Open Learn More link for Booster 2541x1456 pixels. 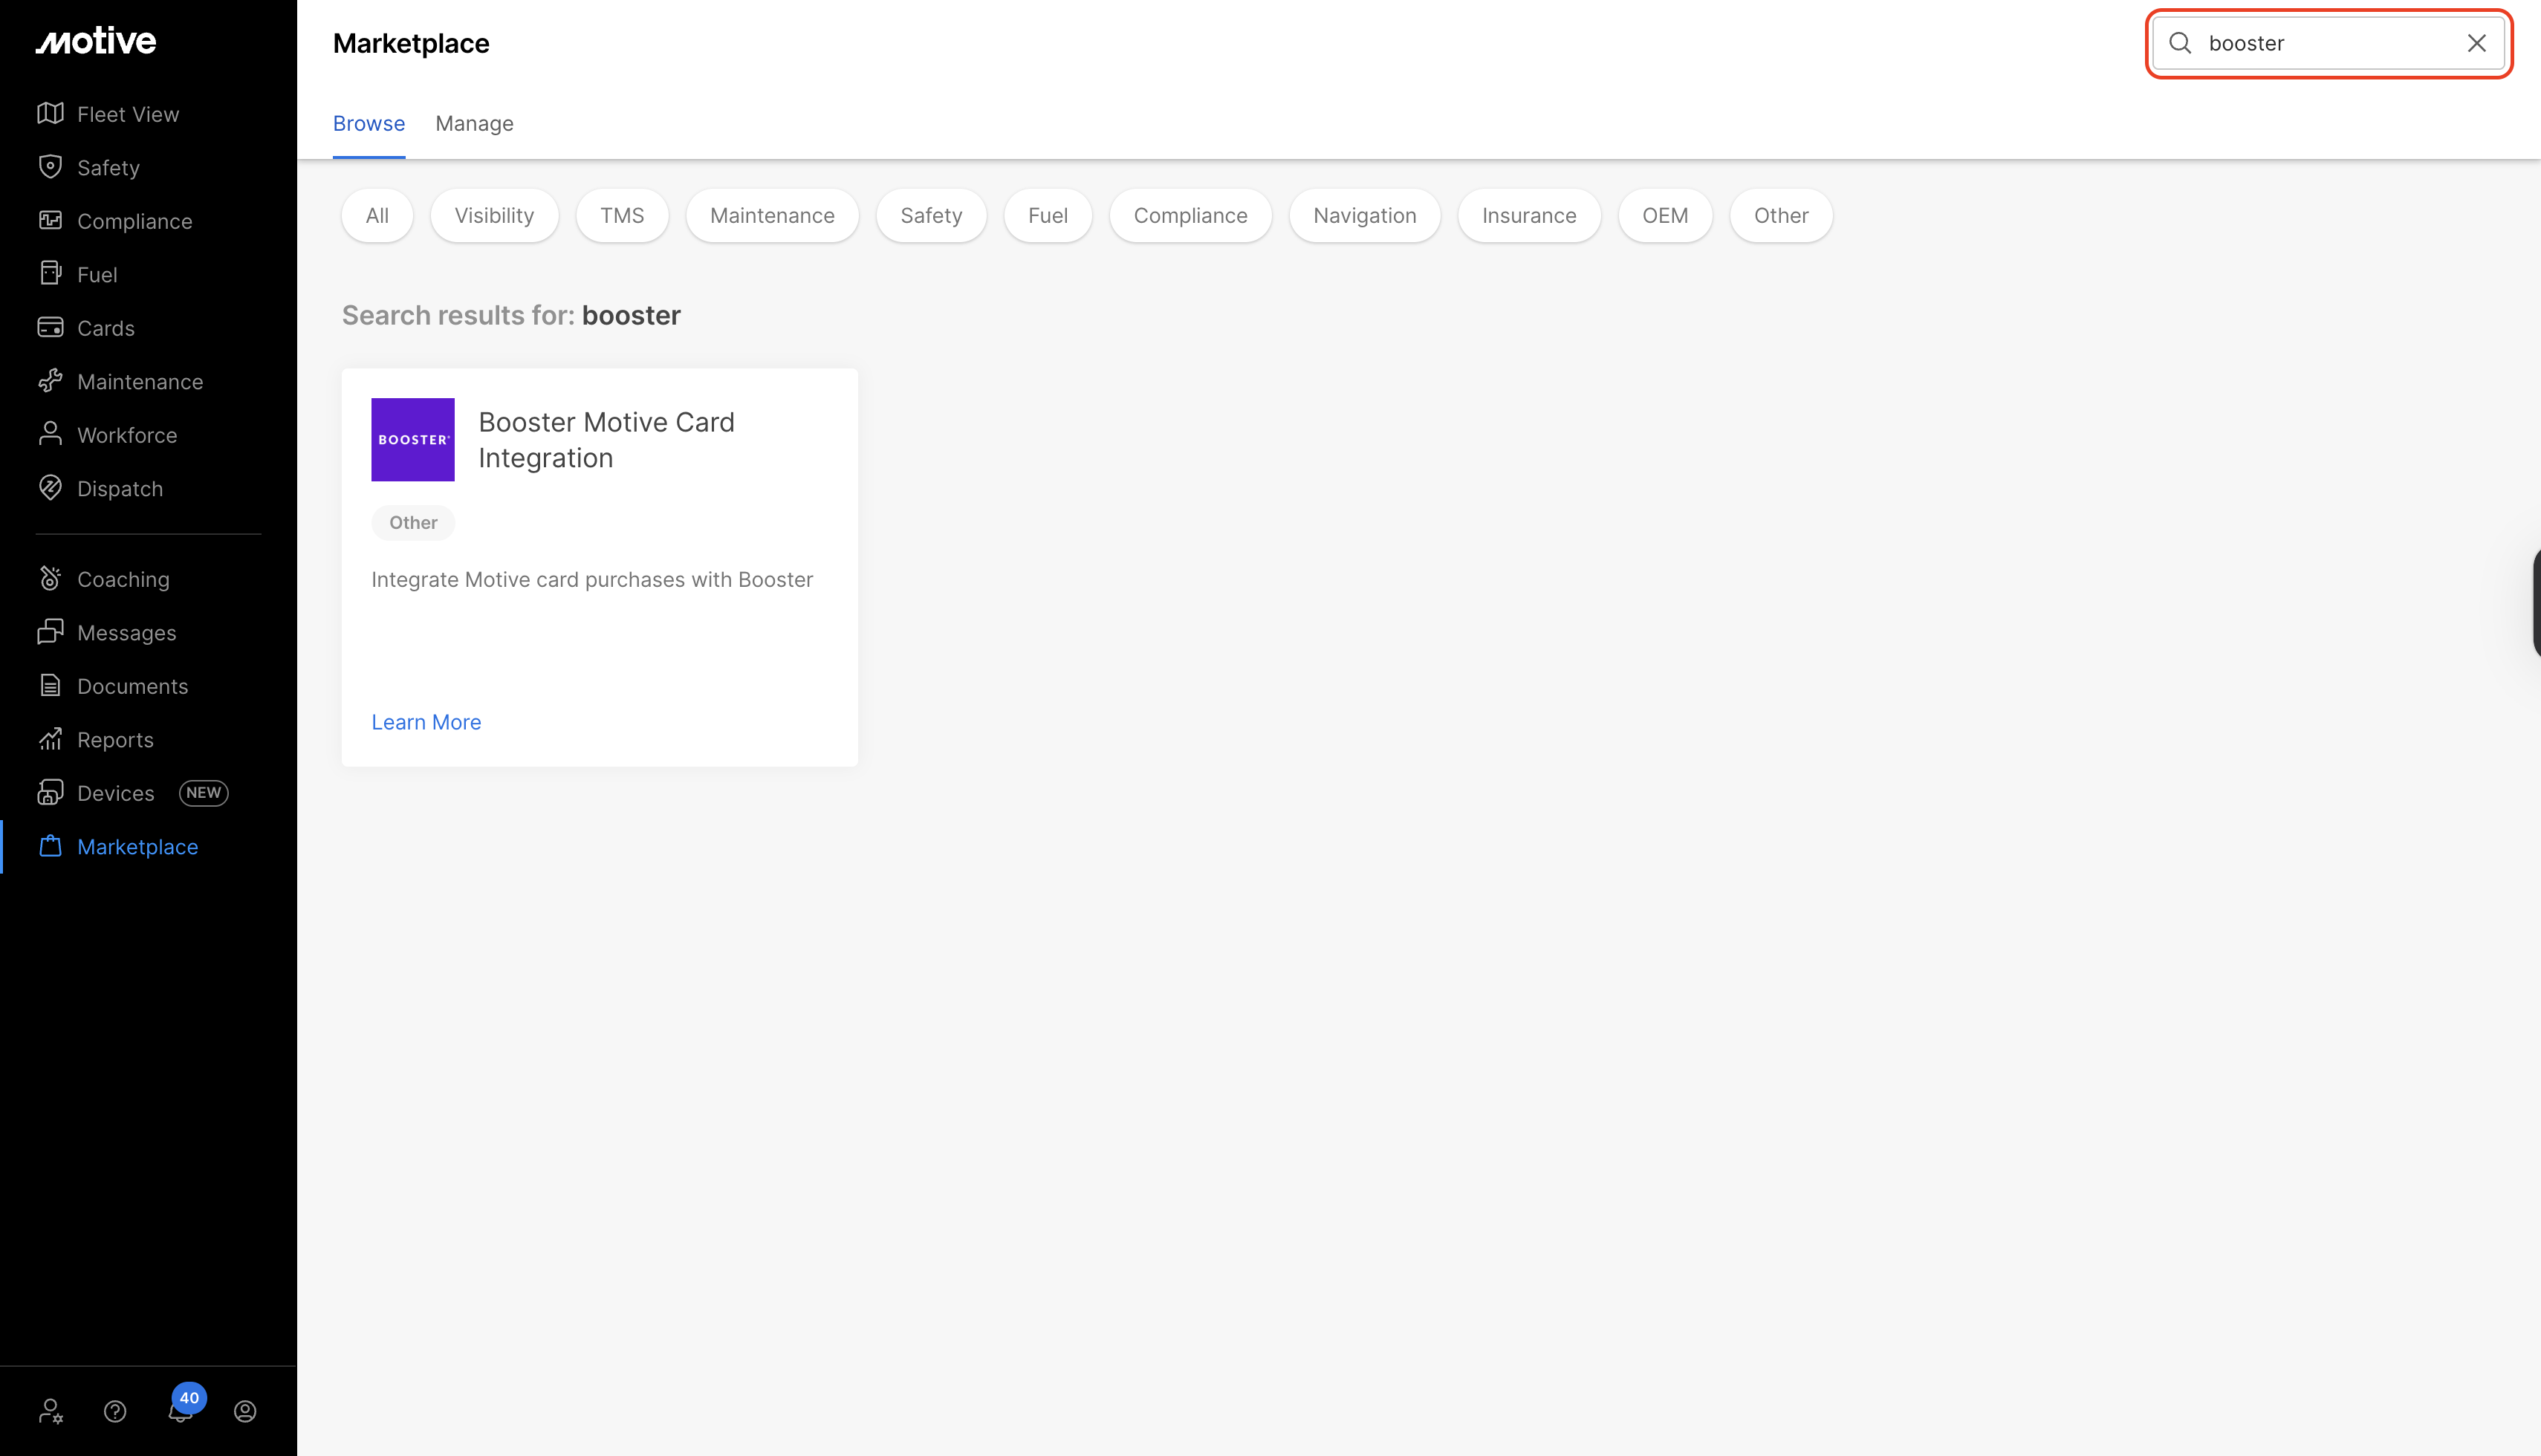coord(426,722)
